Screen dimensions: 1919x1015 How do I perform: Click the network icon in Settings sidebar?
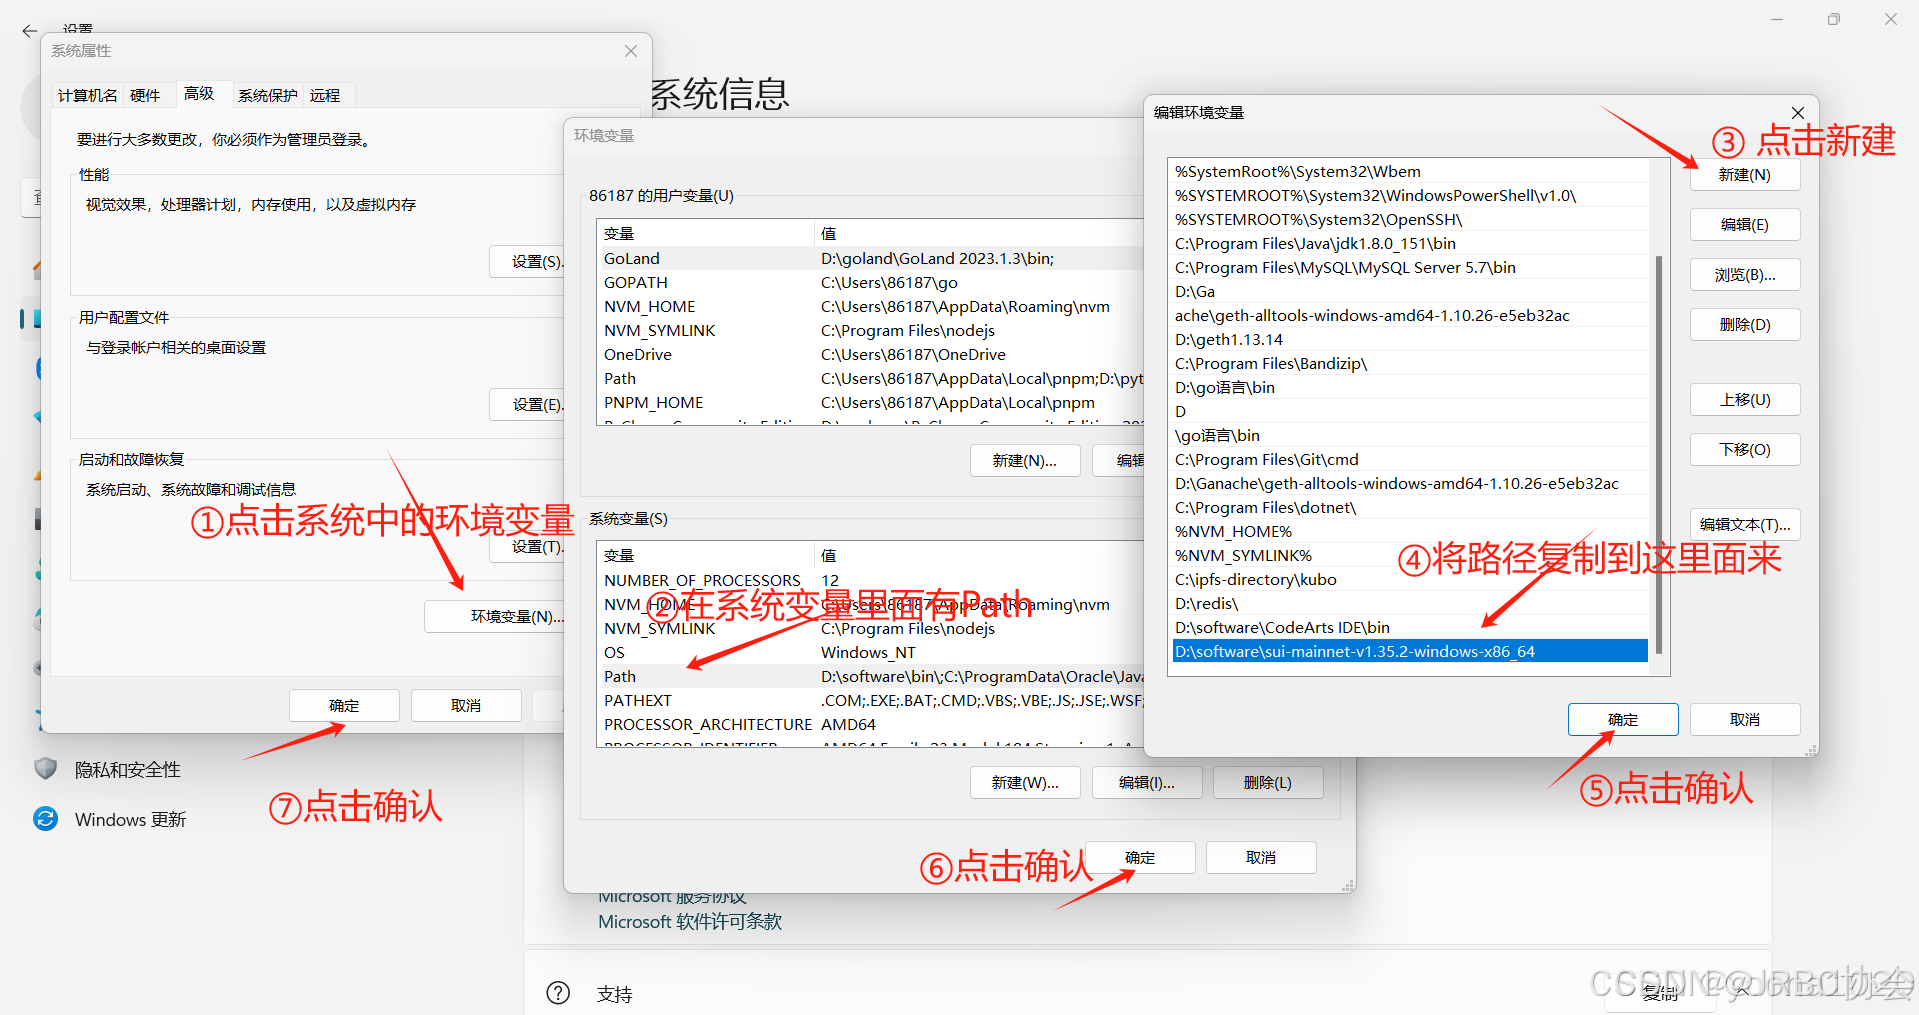point(40,418)
